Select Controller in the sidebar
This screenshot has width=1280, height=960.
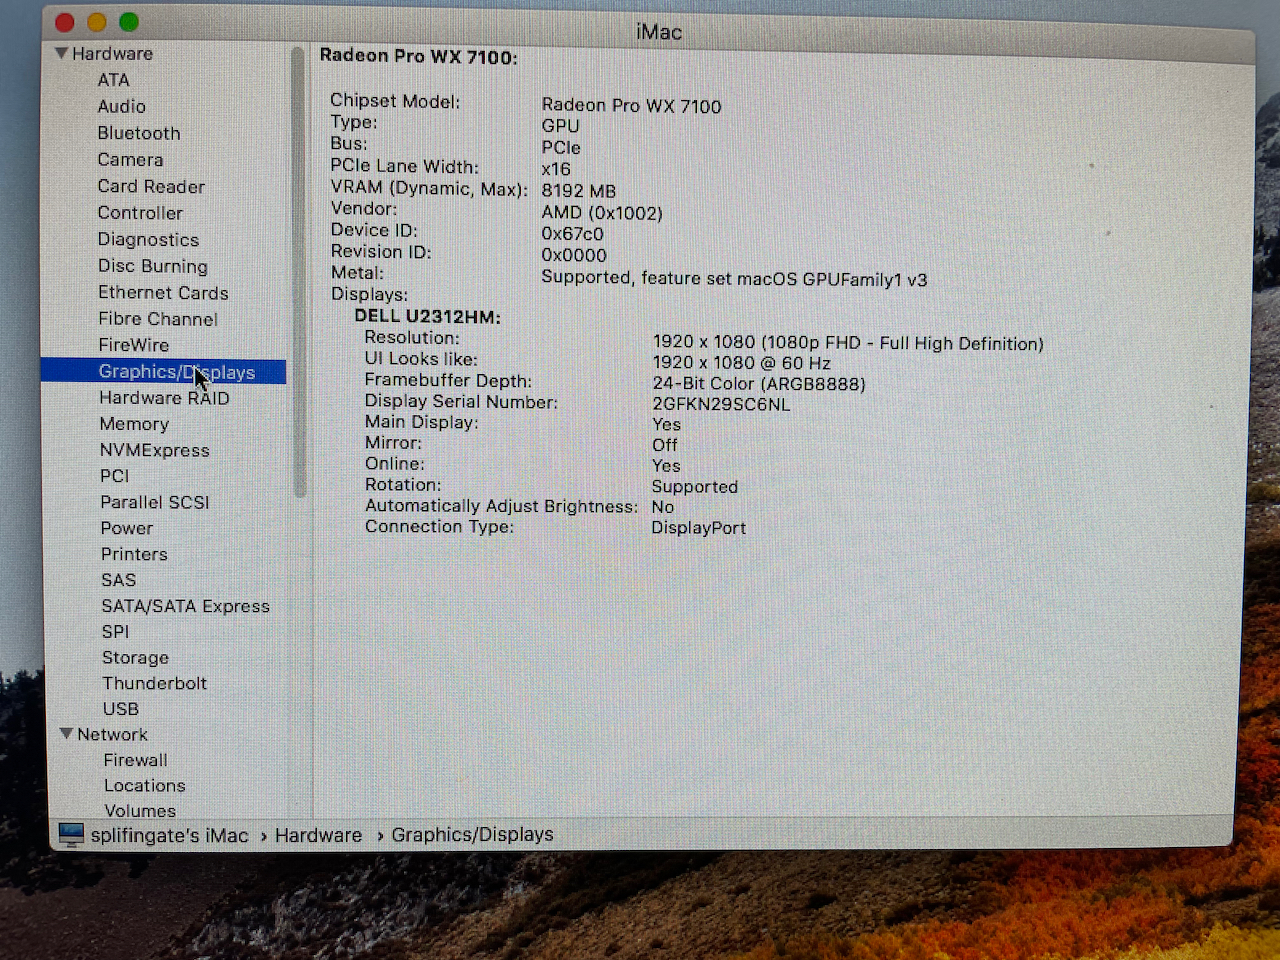point(140,213)
